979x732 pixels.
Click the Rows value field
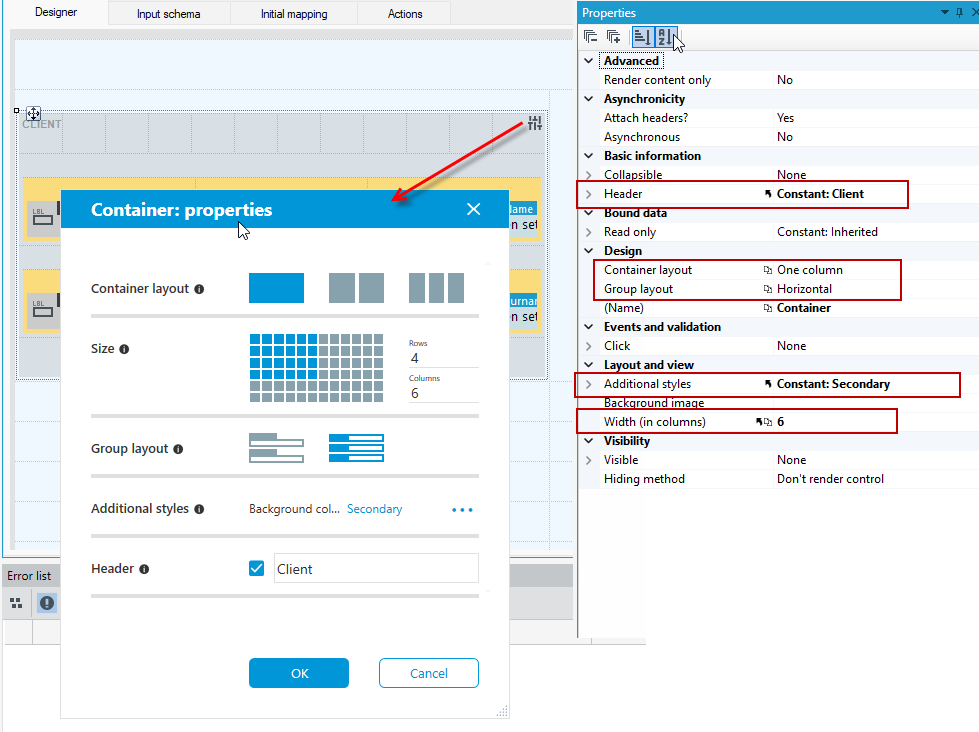(444, 359)
